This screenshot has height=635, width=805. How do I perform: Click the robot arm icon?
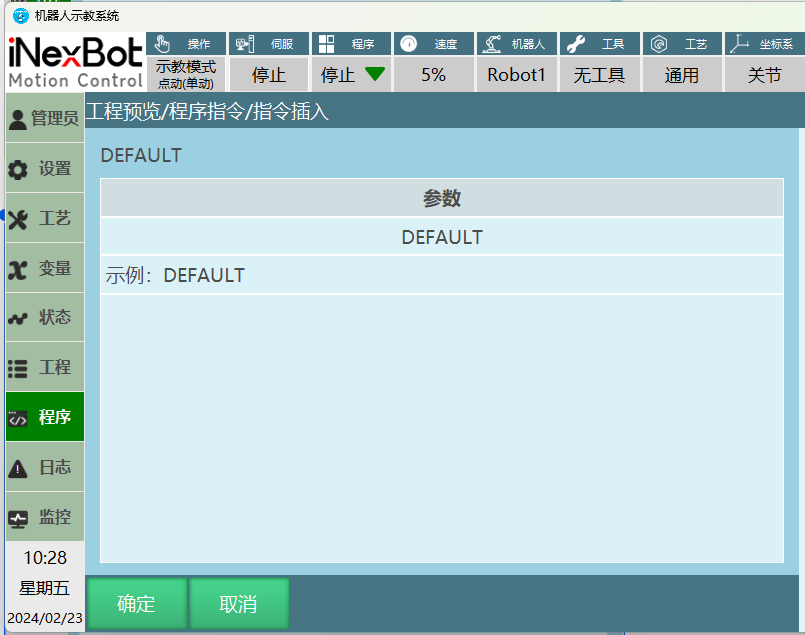click(x=491, y=44)
